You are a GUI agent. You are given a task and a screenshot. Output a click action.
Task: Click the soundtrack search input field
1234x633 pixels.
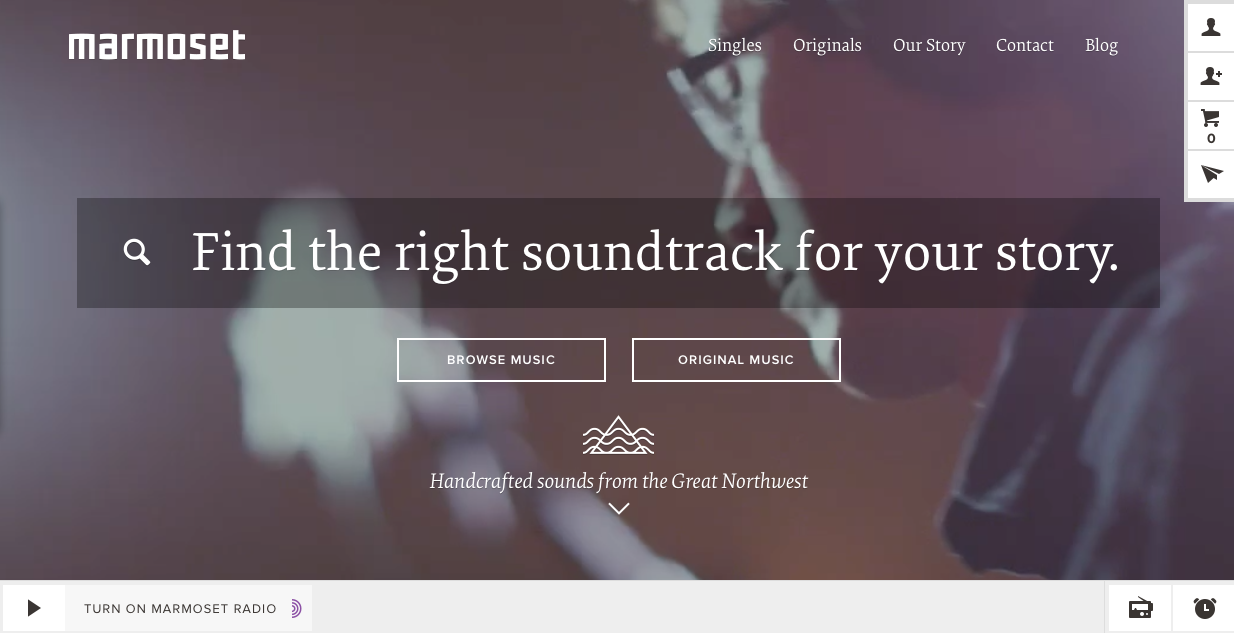[x=618, y=253]
